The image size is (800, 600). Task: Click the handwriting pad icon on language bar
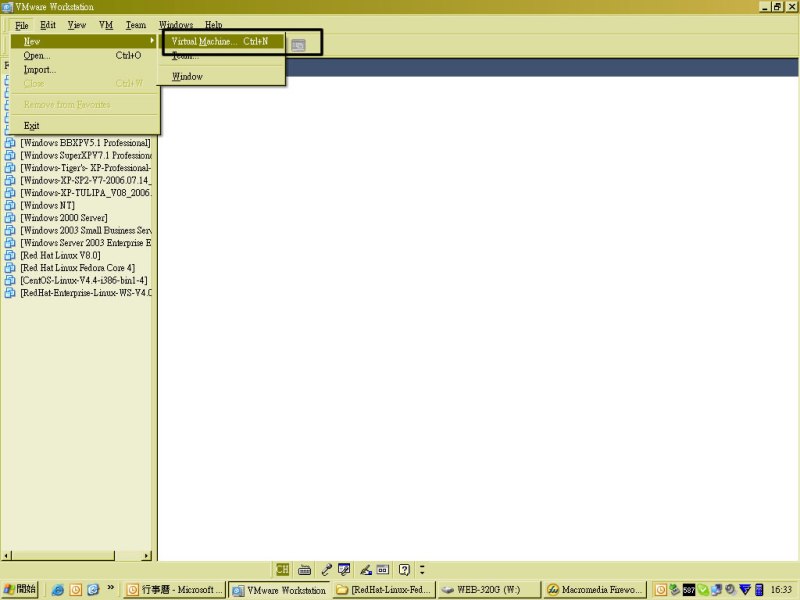pos(344,569)
